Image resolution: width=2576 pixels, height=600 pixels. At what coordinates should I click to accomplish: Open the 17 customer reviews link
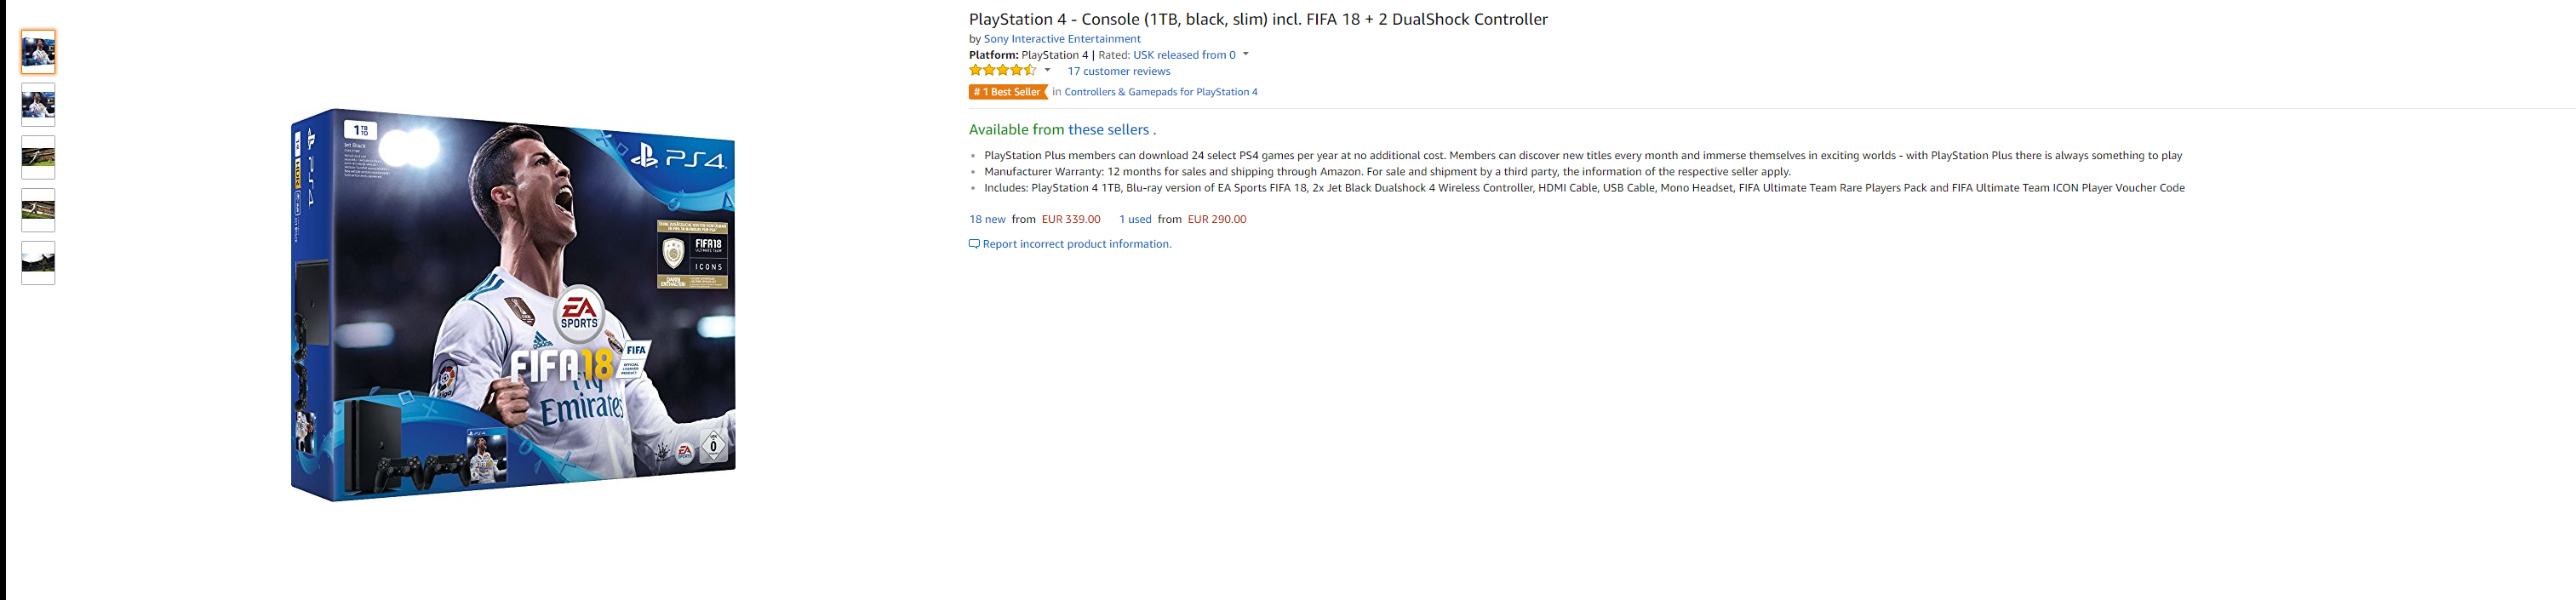pyautogui.click(x=1118, y=71)
